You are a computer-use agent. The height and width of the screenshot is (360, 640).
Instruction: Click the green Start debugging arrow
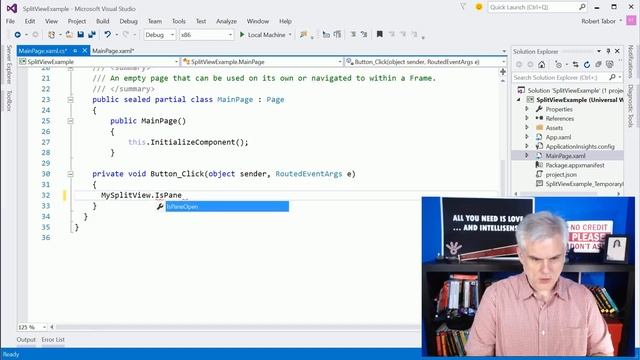click(x=242, y=35)
